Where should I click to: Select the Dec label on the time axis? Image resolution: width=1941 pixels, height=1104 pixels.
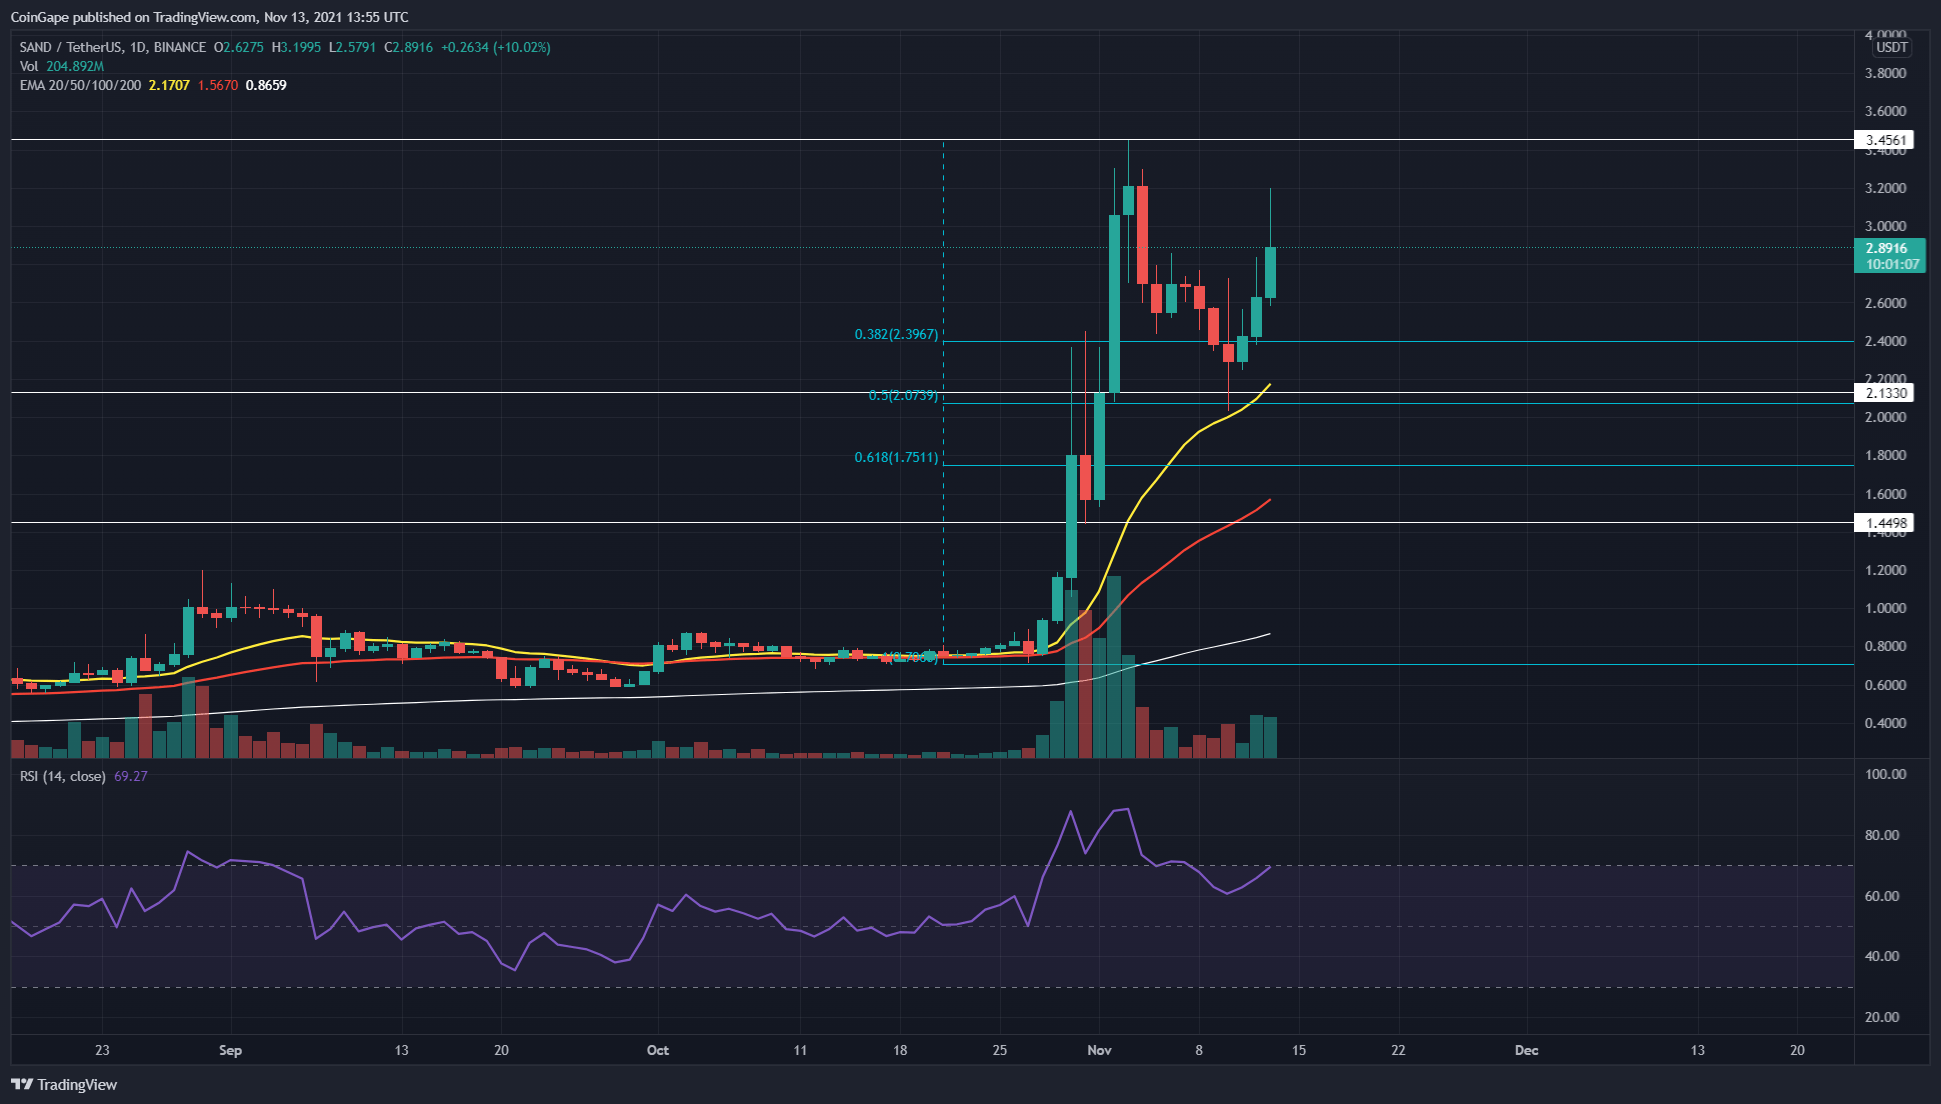point(1526,1051)
